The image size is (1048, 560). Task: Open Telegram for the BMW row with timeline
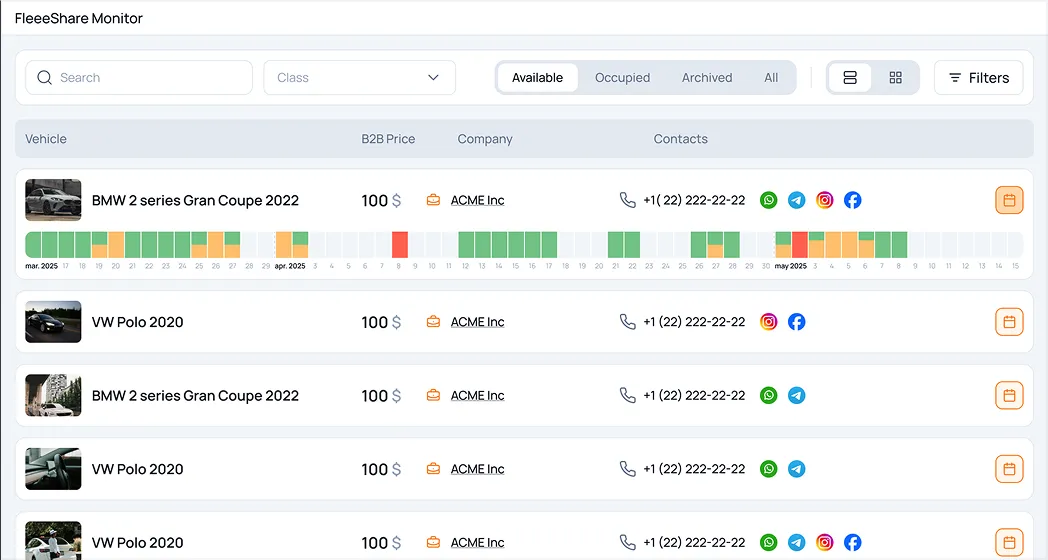coord(797,200)
